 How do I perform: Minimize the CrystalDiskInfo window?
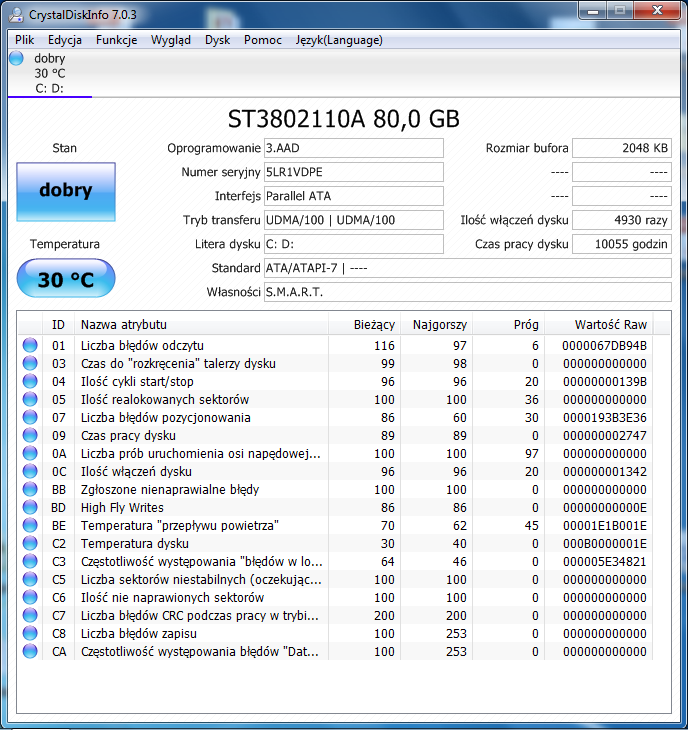coord(593,11)
